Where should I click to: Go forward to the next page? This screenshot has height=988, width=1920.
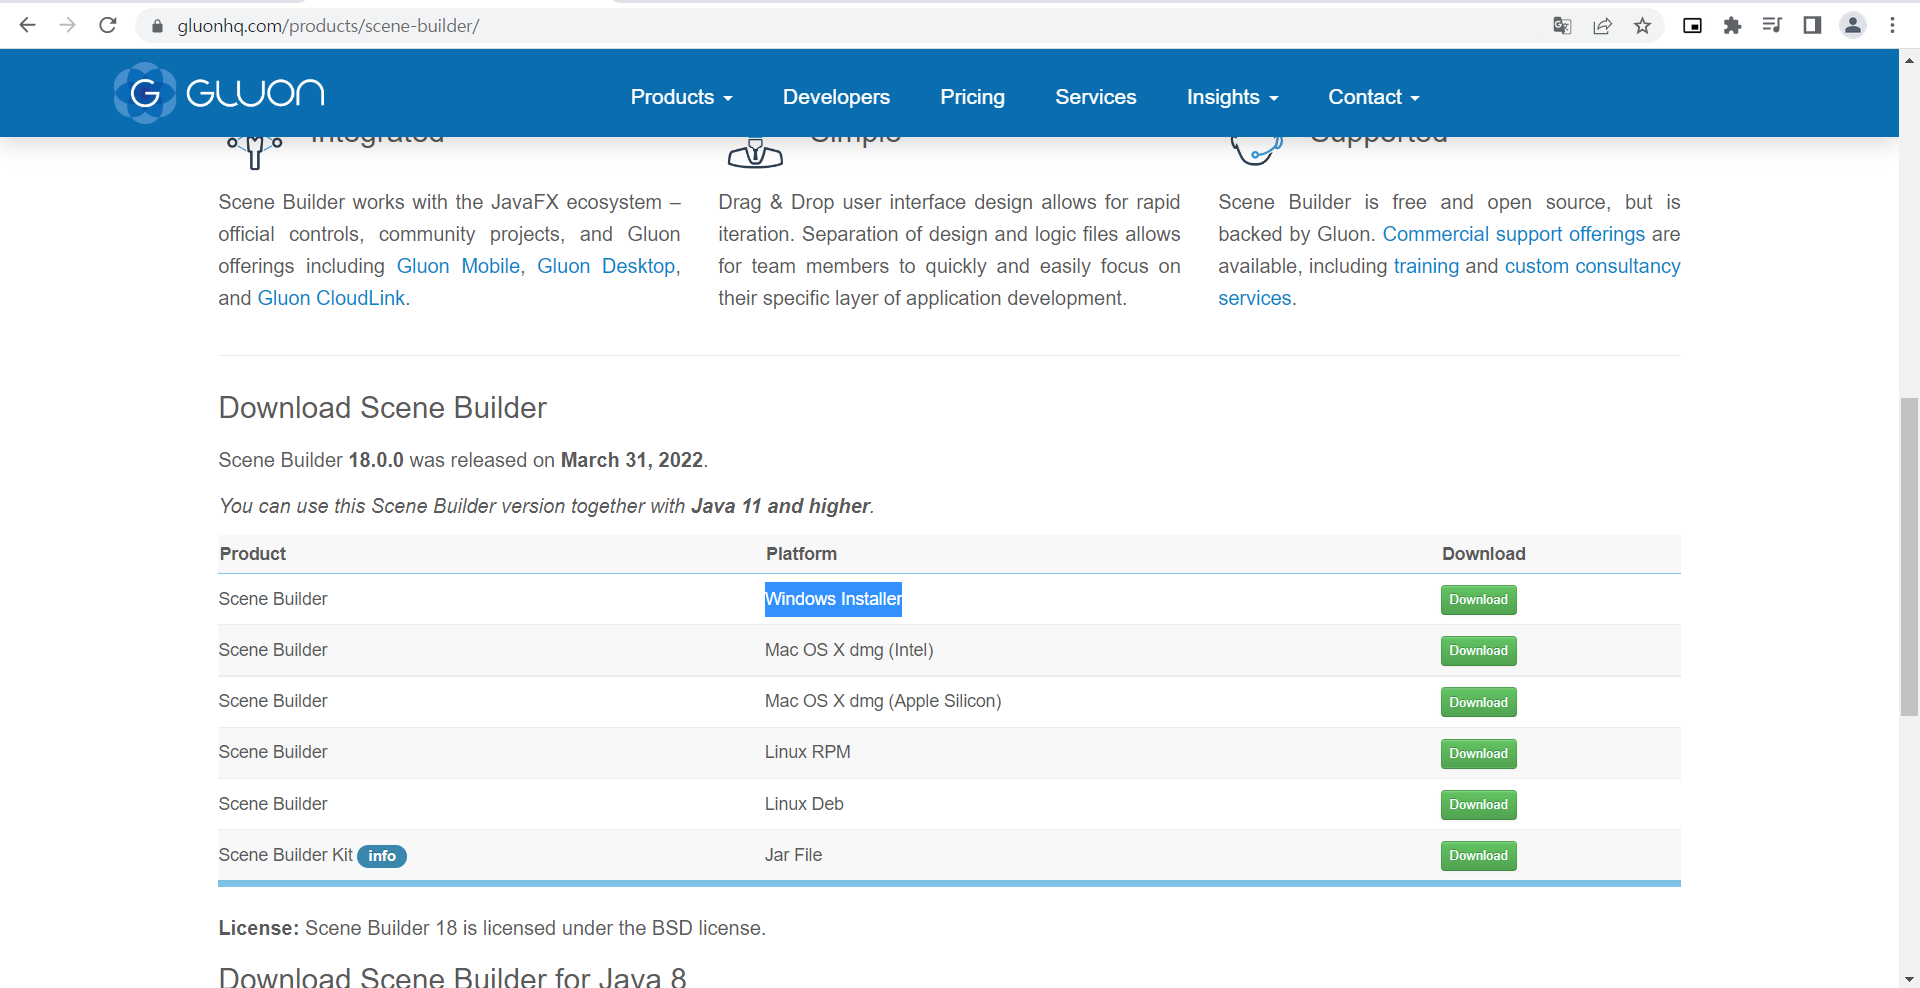68,25
